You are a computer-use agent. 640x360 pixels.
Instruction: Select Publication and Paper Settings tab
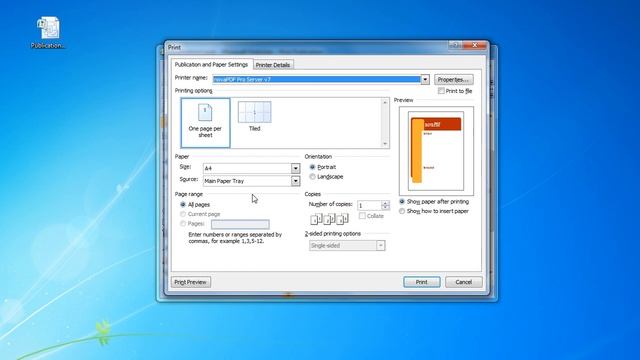(211, 64)
